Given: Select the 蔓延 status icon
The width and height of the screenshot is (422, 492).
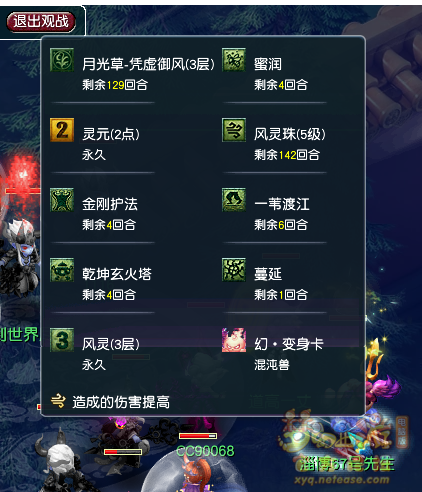Looking at the screenshot, I should click(x=234, y=270).
